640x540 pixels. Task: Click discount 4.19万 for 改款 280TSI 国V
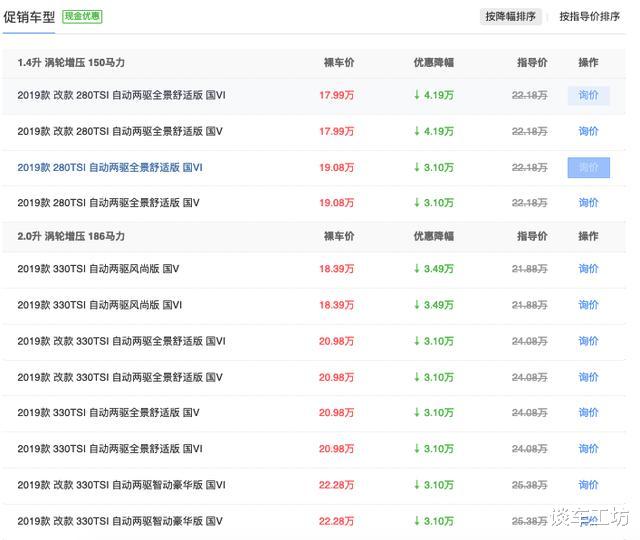(433, 131)
